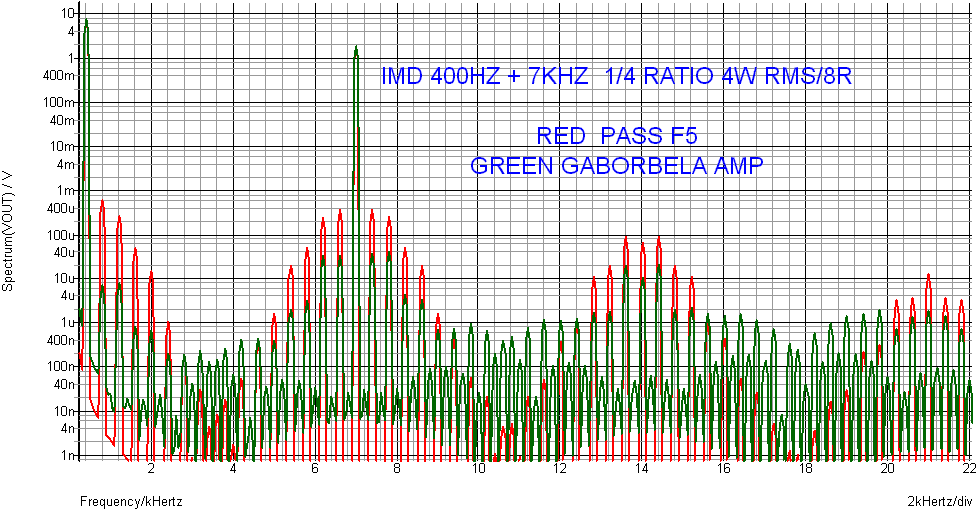Viewport: 977px width, 509px height.
Task: Click the "20" X-axis tick label
Action: [x=887, y=469]
